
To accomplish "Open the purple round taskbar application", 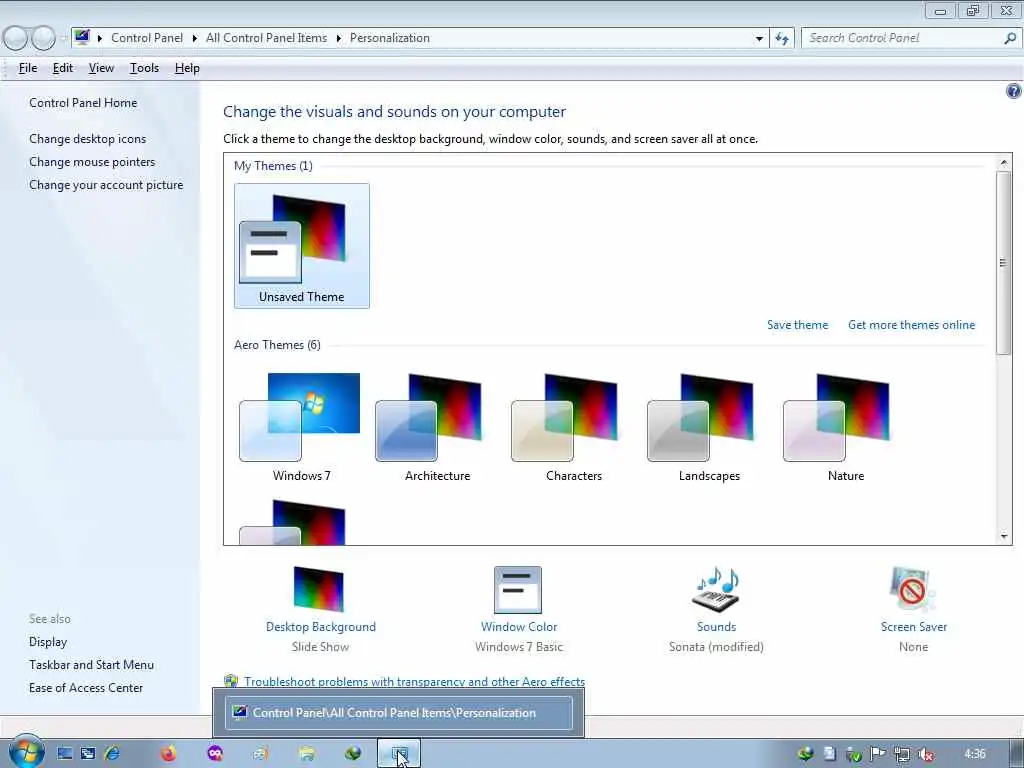I will [x=215, y=754].
